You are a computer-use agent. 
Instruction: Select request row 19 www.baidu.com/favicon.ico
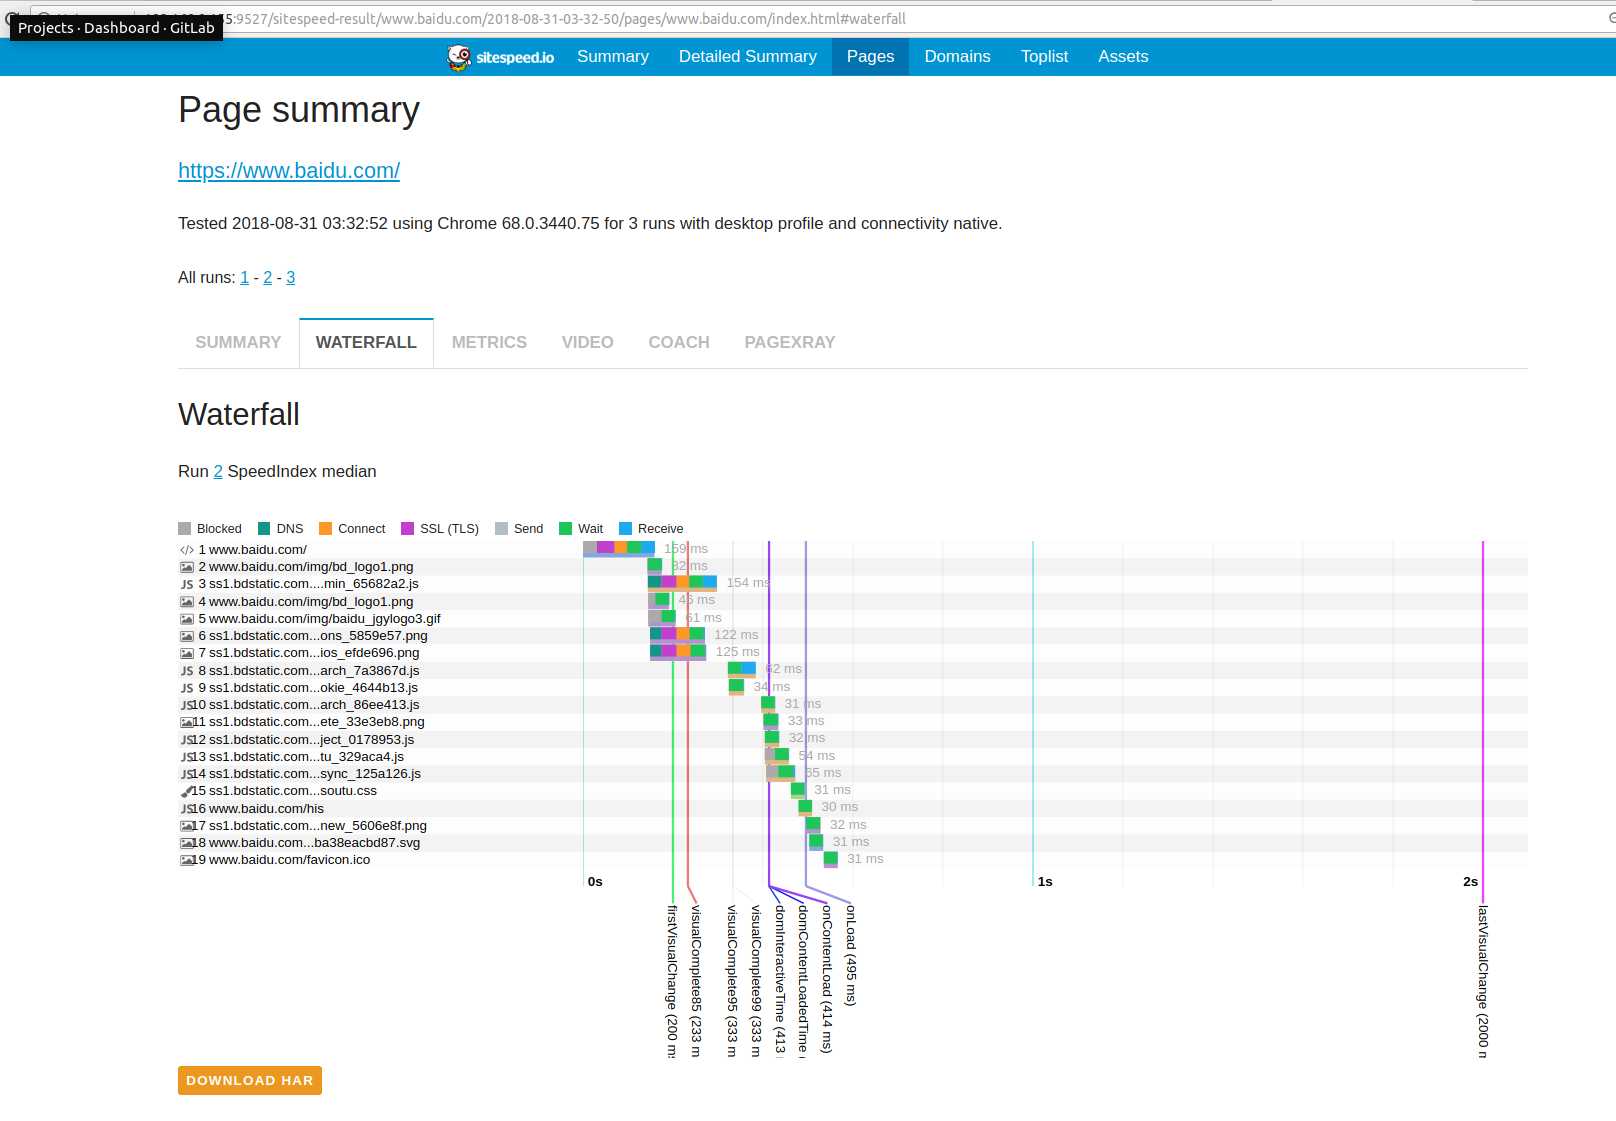click(x=853, y=860)
